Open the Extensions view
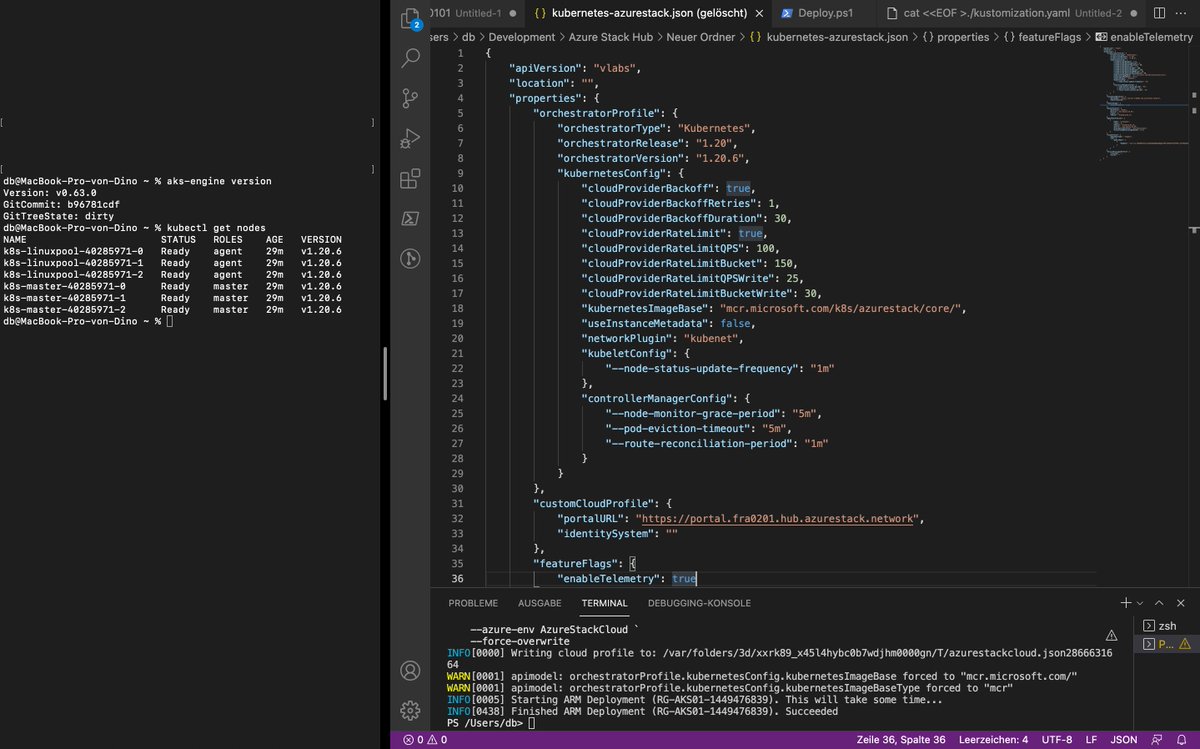The height and width of the screenshot is (749, 1200). click(410, 179)
